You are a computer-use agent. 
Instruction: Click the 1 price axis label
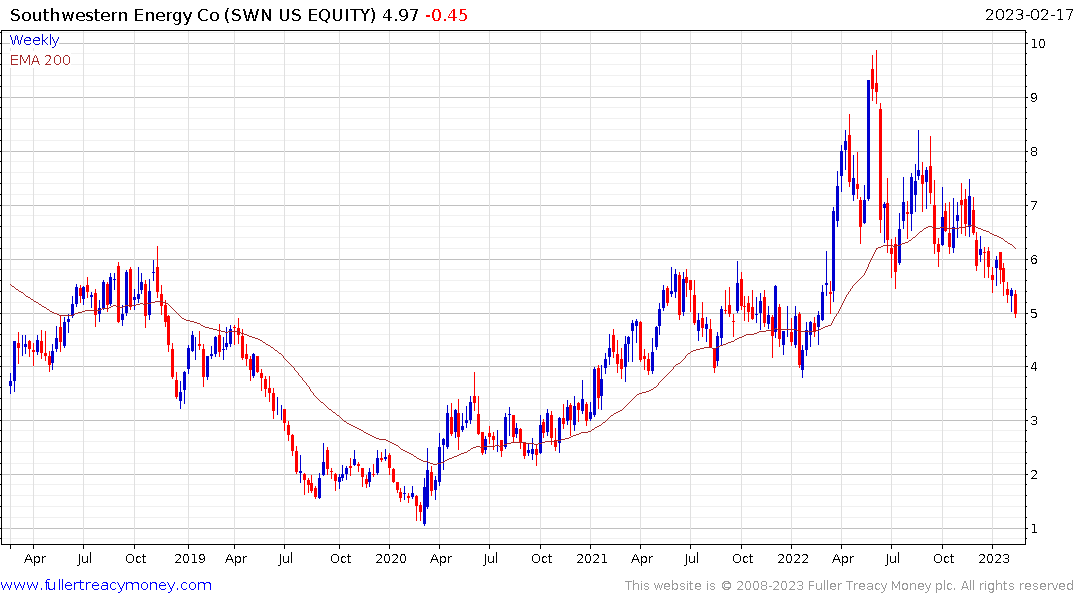coord(1034,529)
